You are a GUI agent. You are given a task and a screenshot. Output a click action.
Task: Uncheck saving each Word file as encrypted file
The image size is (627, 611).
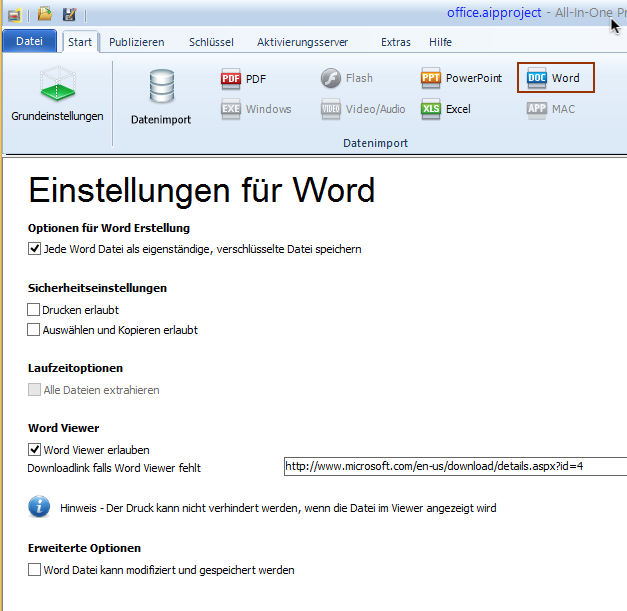35,249
